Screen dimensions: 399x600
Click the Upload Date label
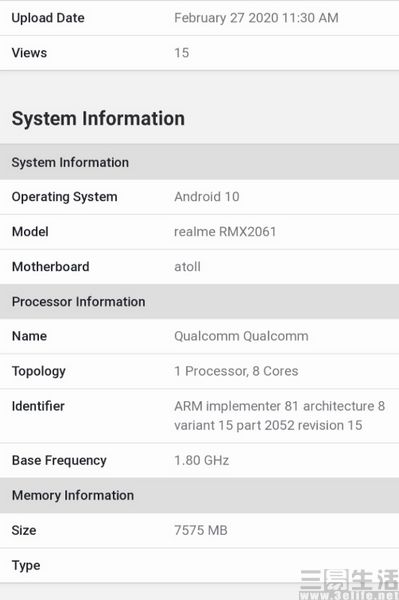click(48, 18)
